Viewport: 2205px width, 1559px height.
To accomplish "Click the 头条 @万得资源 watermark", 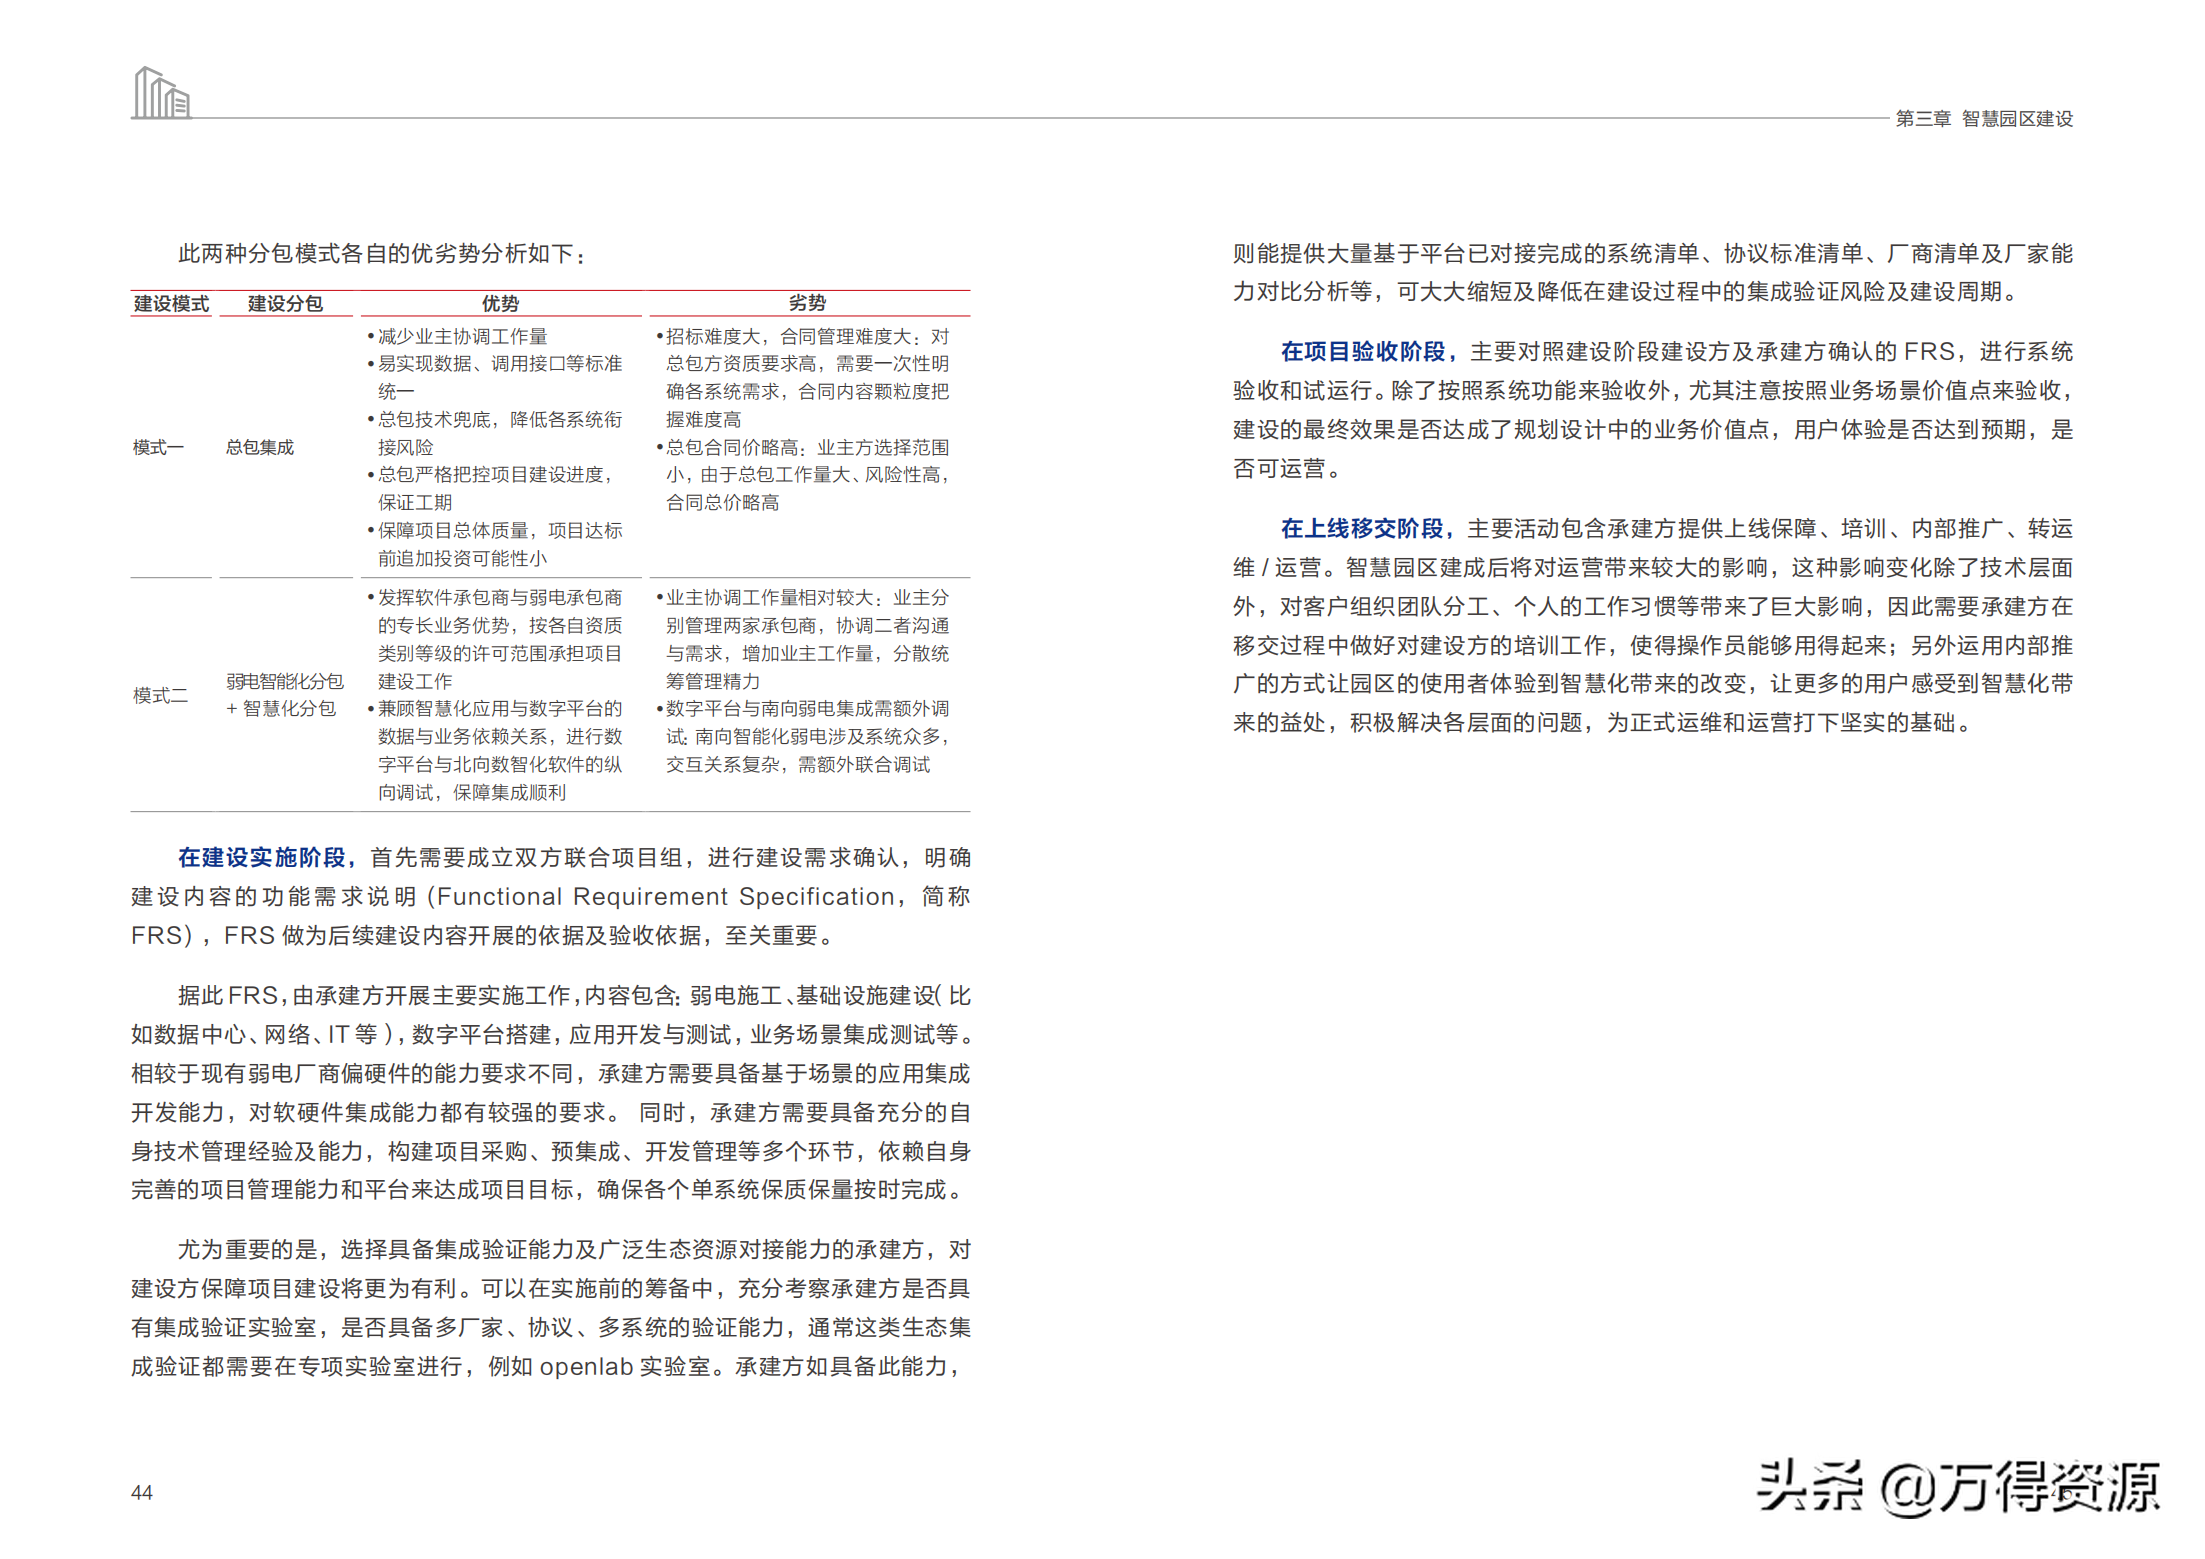I will (x=1957, y=1487).
